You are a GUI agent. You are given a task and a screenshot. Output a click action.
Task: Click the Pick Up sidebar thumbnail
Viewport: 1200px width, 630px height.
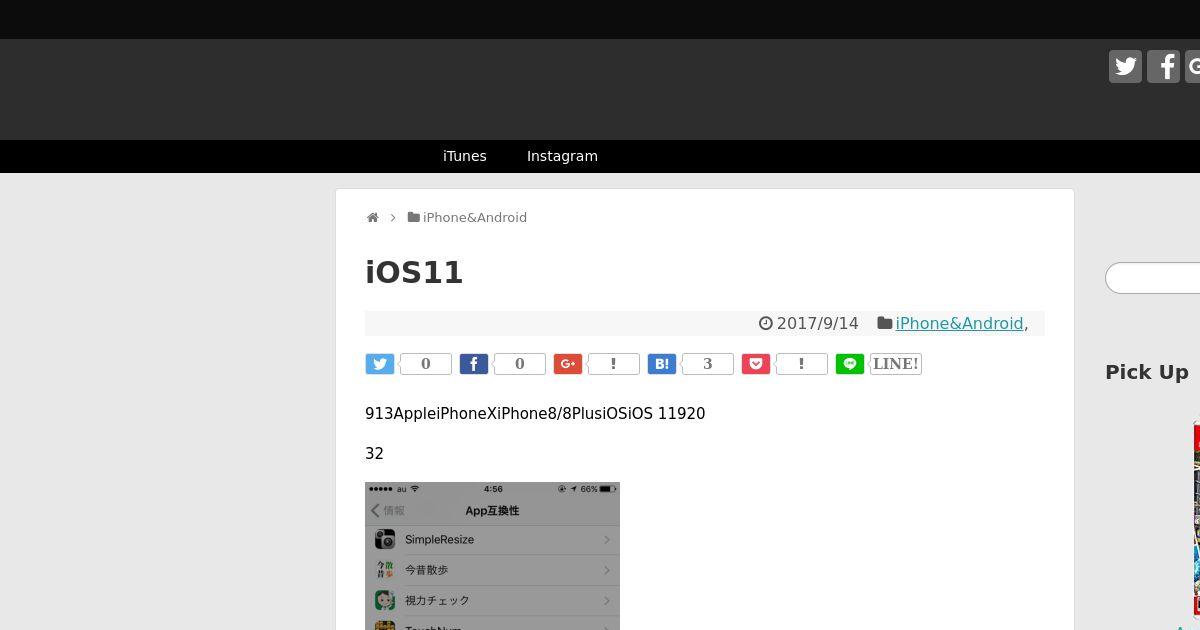pyautogui.click(x=1197, y=518)
